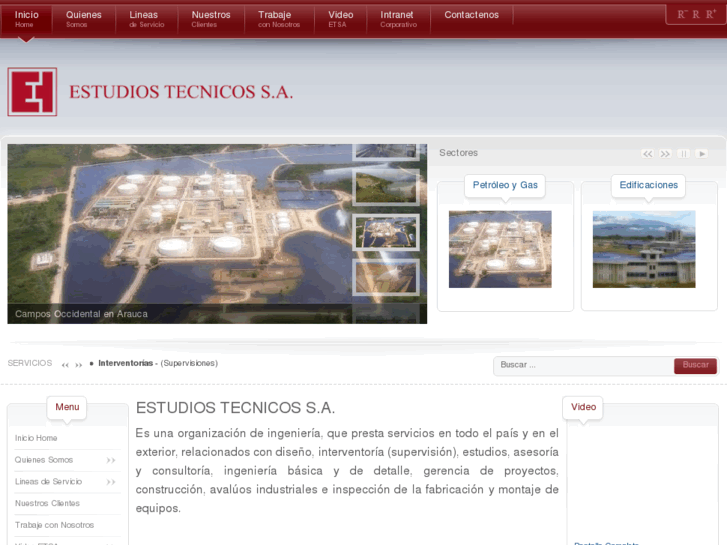Click the Video panel label
The width and height of the screenshot is (727, 545).
pyautogui.click(x=583, y=407)
